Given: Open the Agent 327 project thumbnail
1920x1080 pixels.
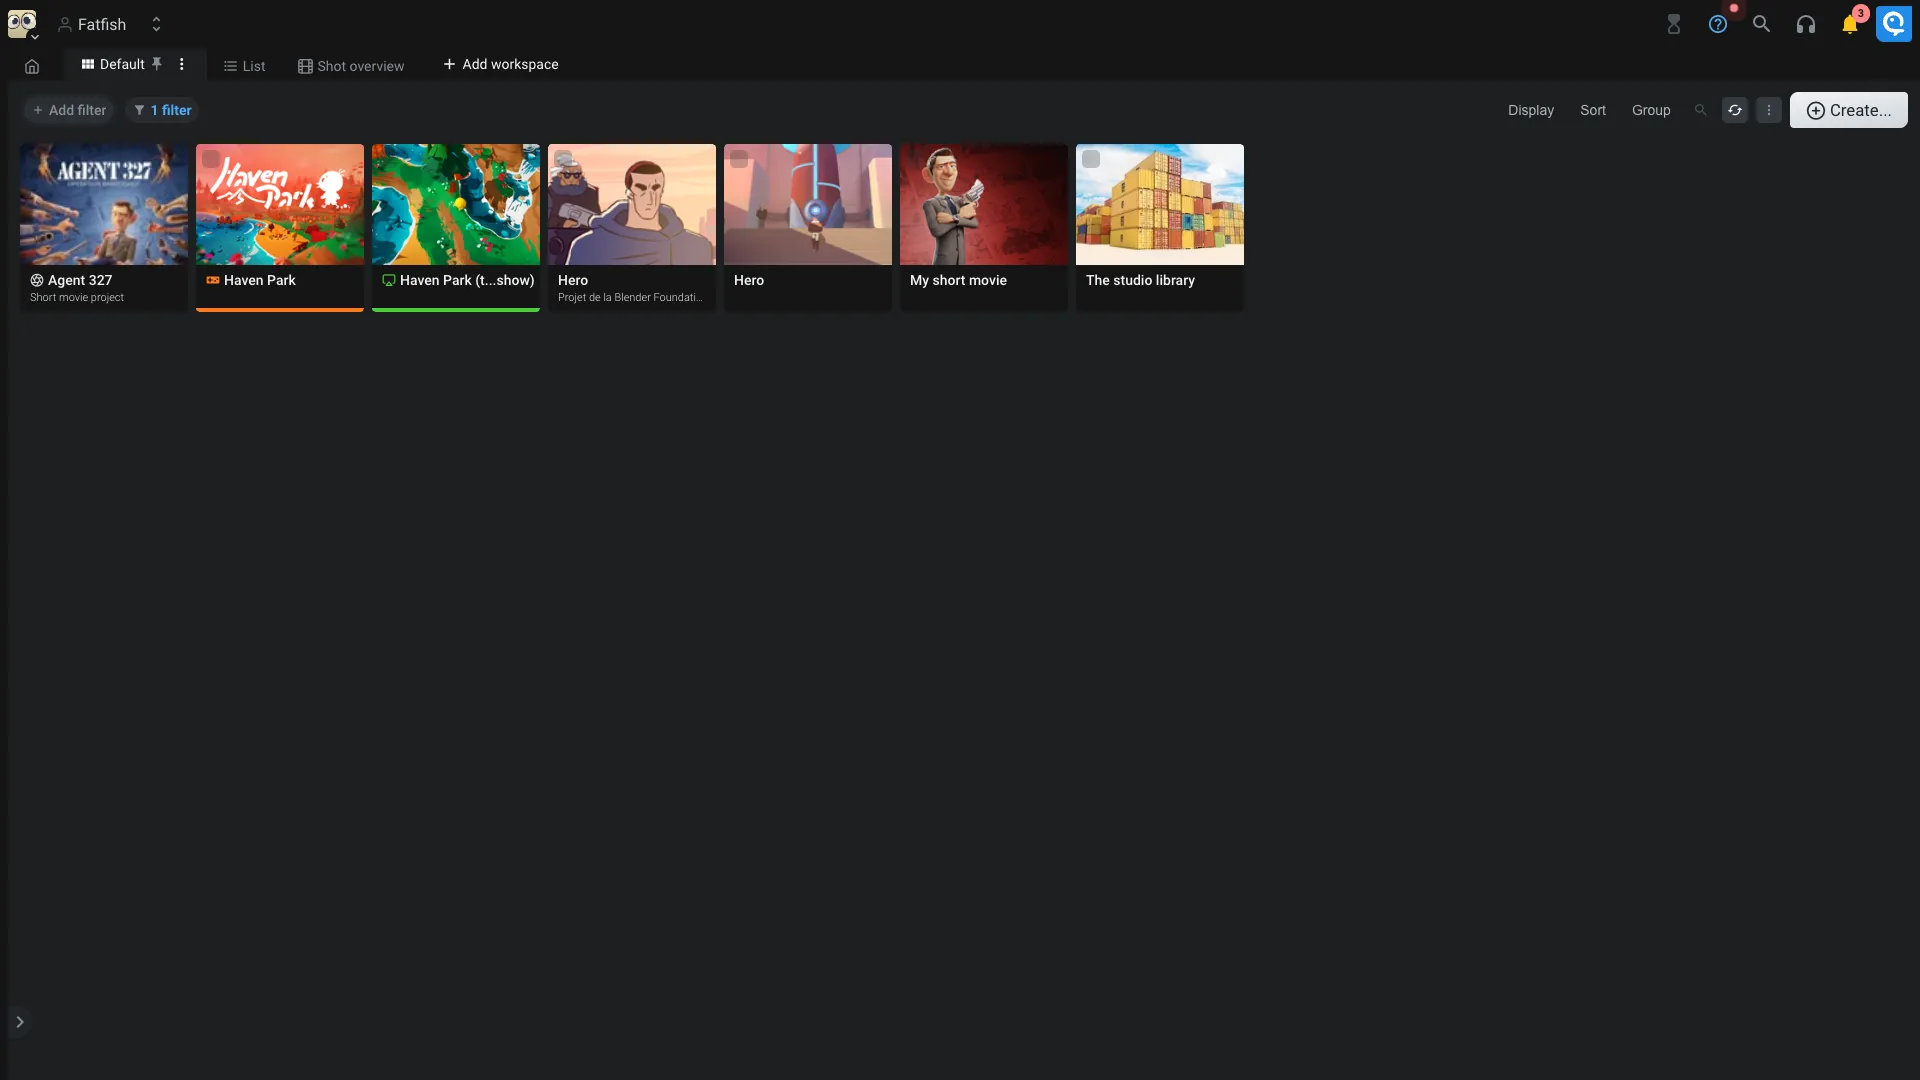Looking at the screenshot, I should pos(104,205).
